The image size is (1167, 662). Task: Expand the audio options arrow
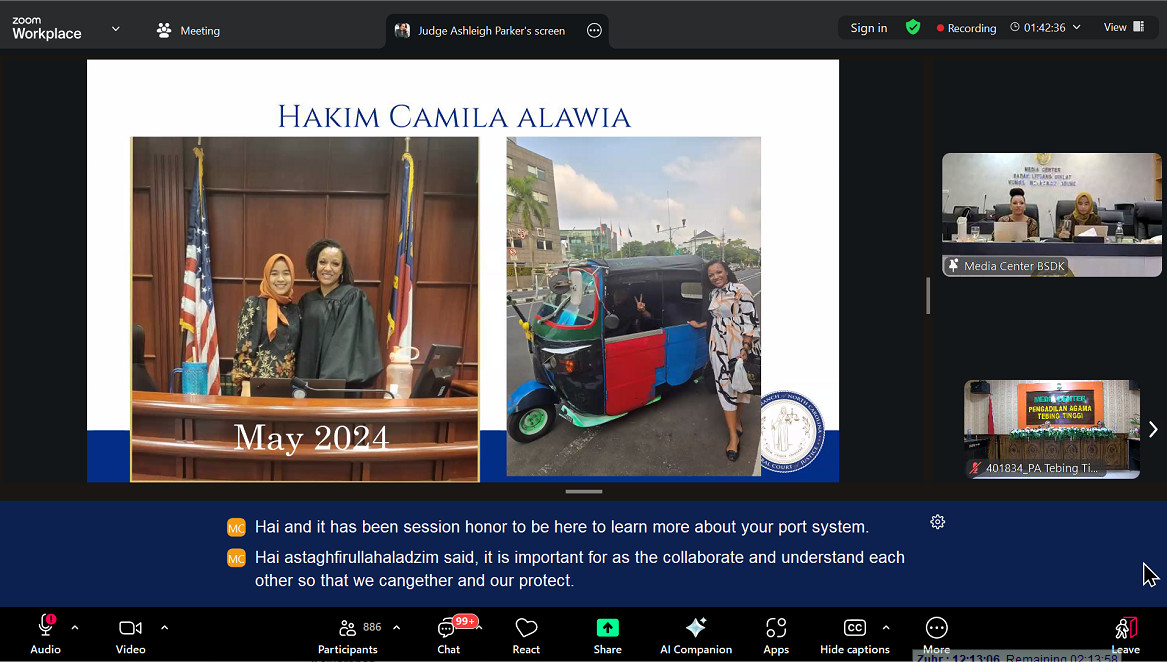[x=75, y=628]
